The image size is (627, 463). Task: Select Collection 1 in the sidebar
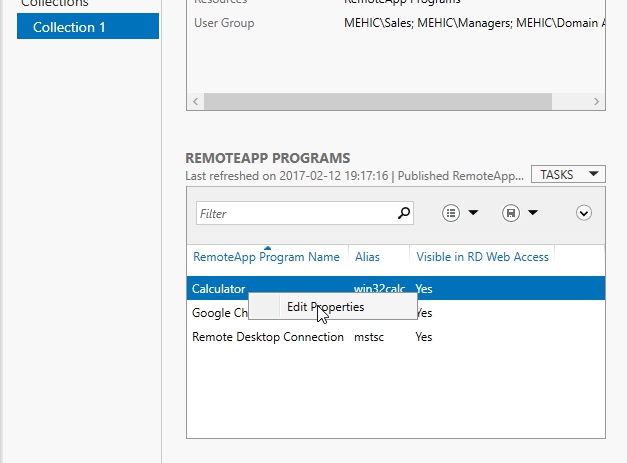click(87, 27)
